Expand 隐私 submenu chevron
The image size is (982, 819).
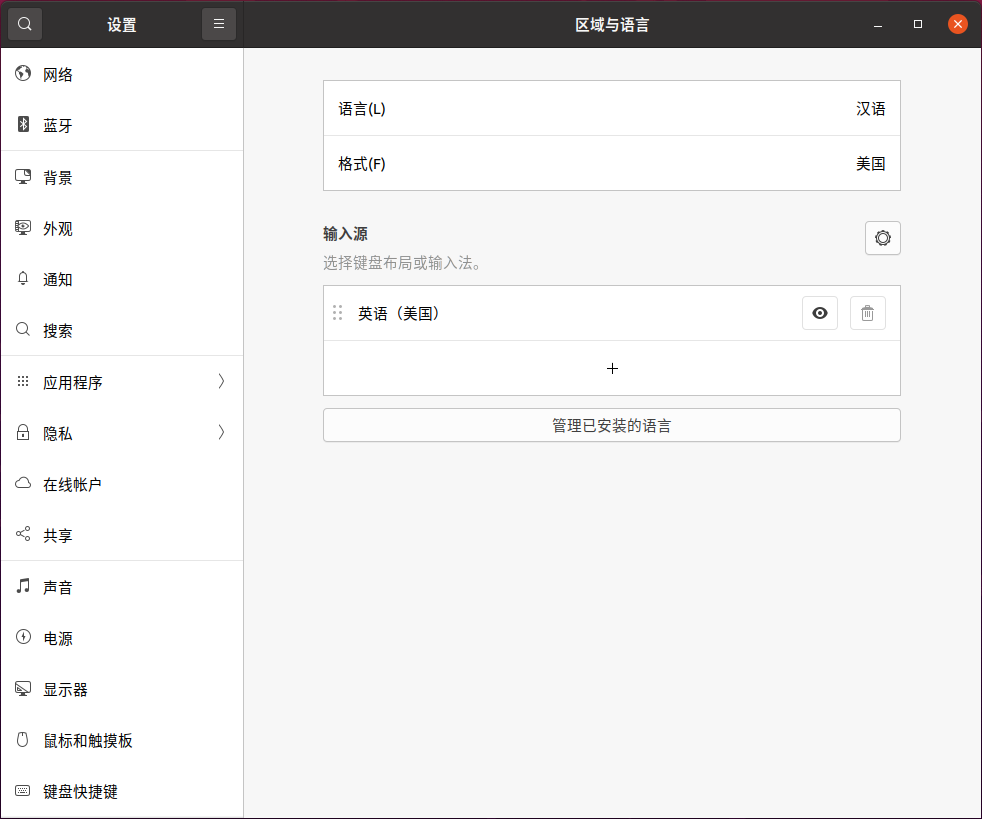[x=221, y=433]
